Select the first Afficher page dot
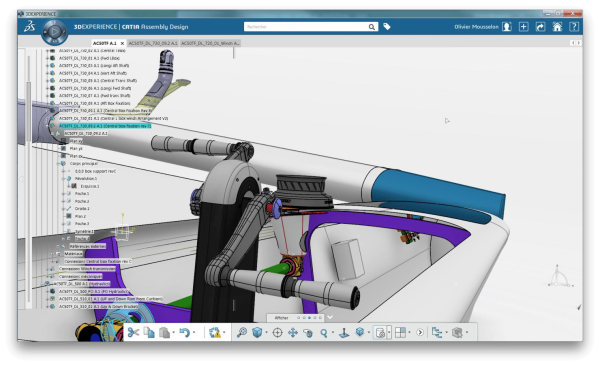The width and height of the screenshot is (600, 366). tap(298, 317)
